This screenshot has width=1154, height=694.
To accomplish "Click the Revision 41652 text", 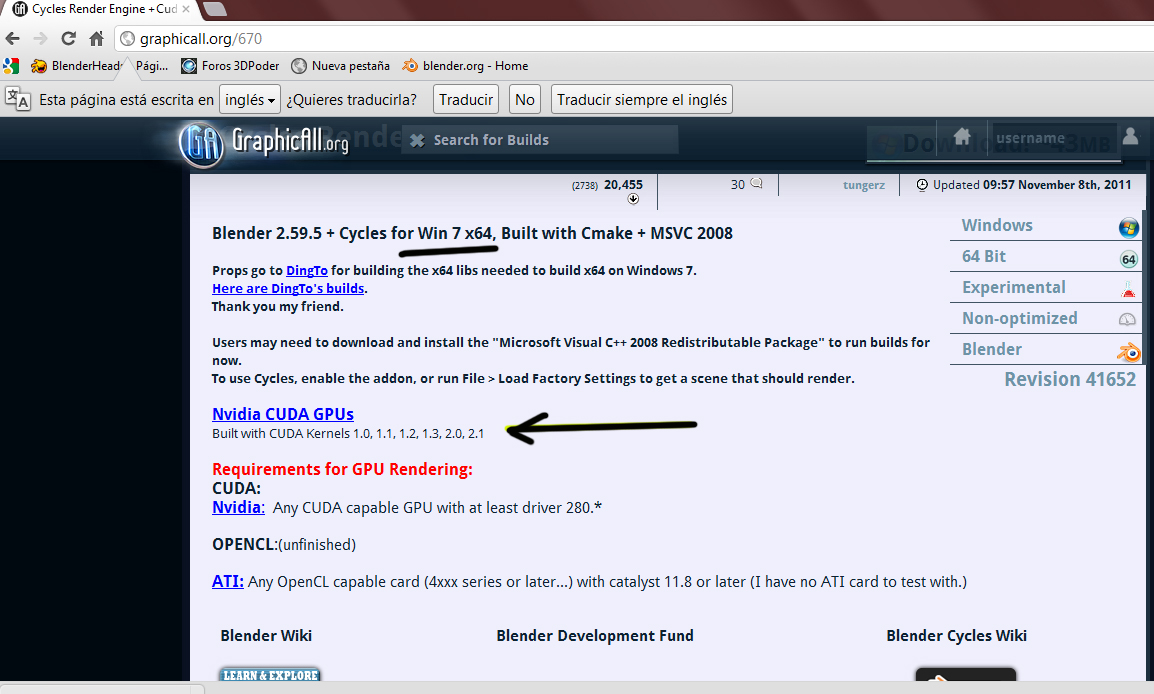I will pos(1070,379).
